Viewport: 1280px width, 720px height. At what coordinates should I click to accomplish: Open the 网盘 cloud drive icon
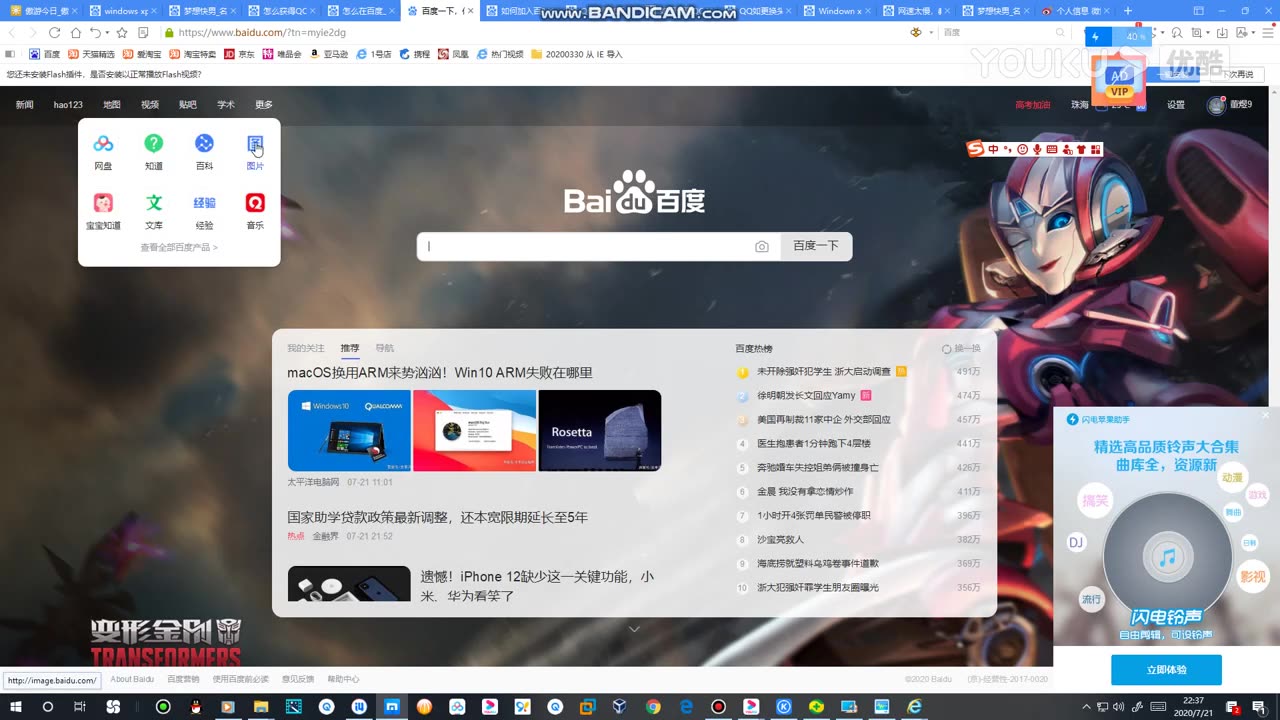103,144
